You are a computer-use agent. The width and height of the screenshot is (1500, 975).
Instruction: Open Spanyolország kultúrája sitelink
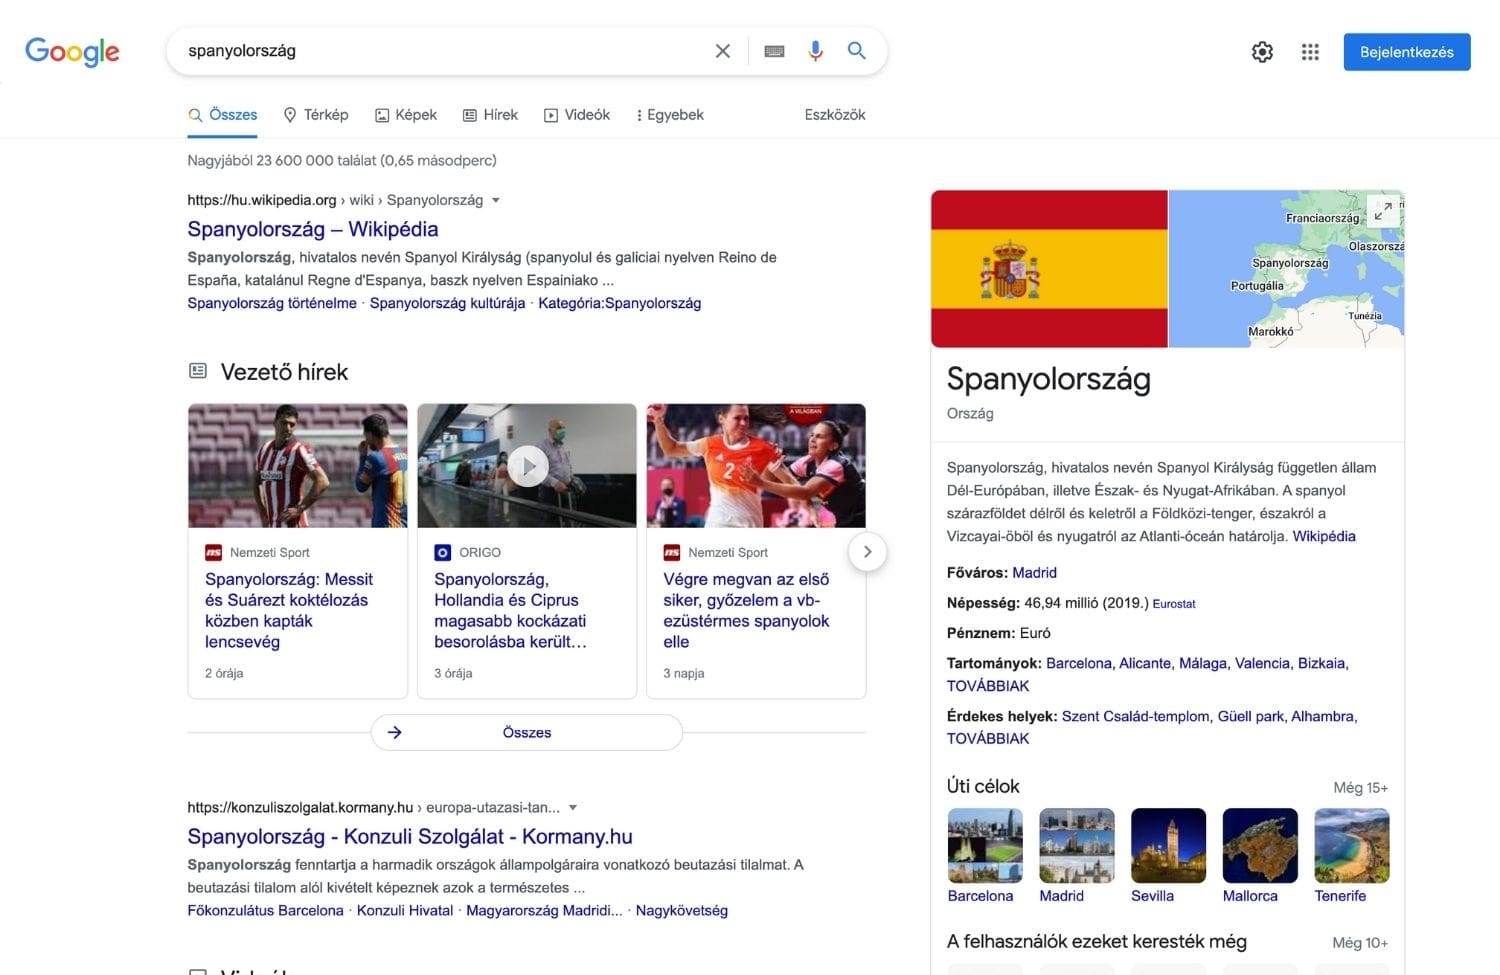pyautogui.click(x=447, y=303)
